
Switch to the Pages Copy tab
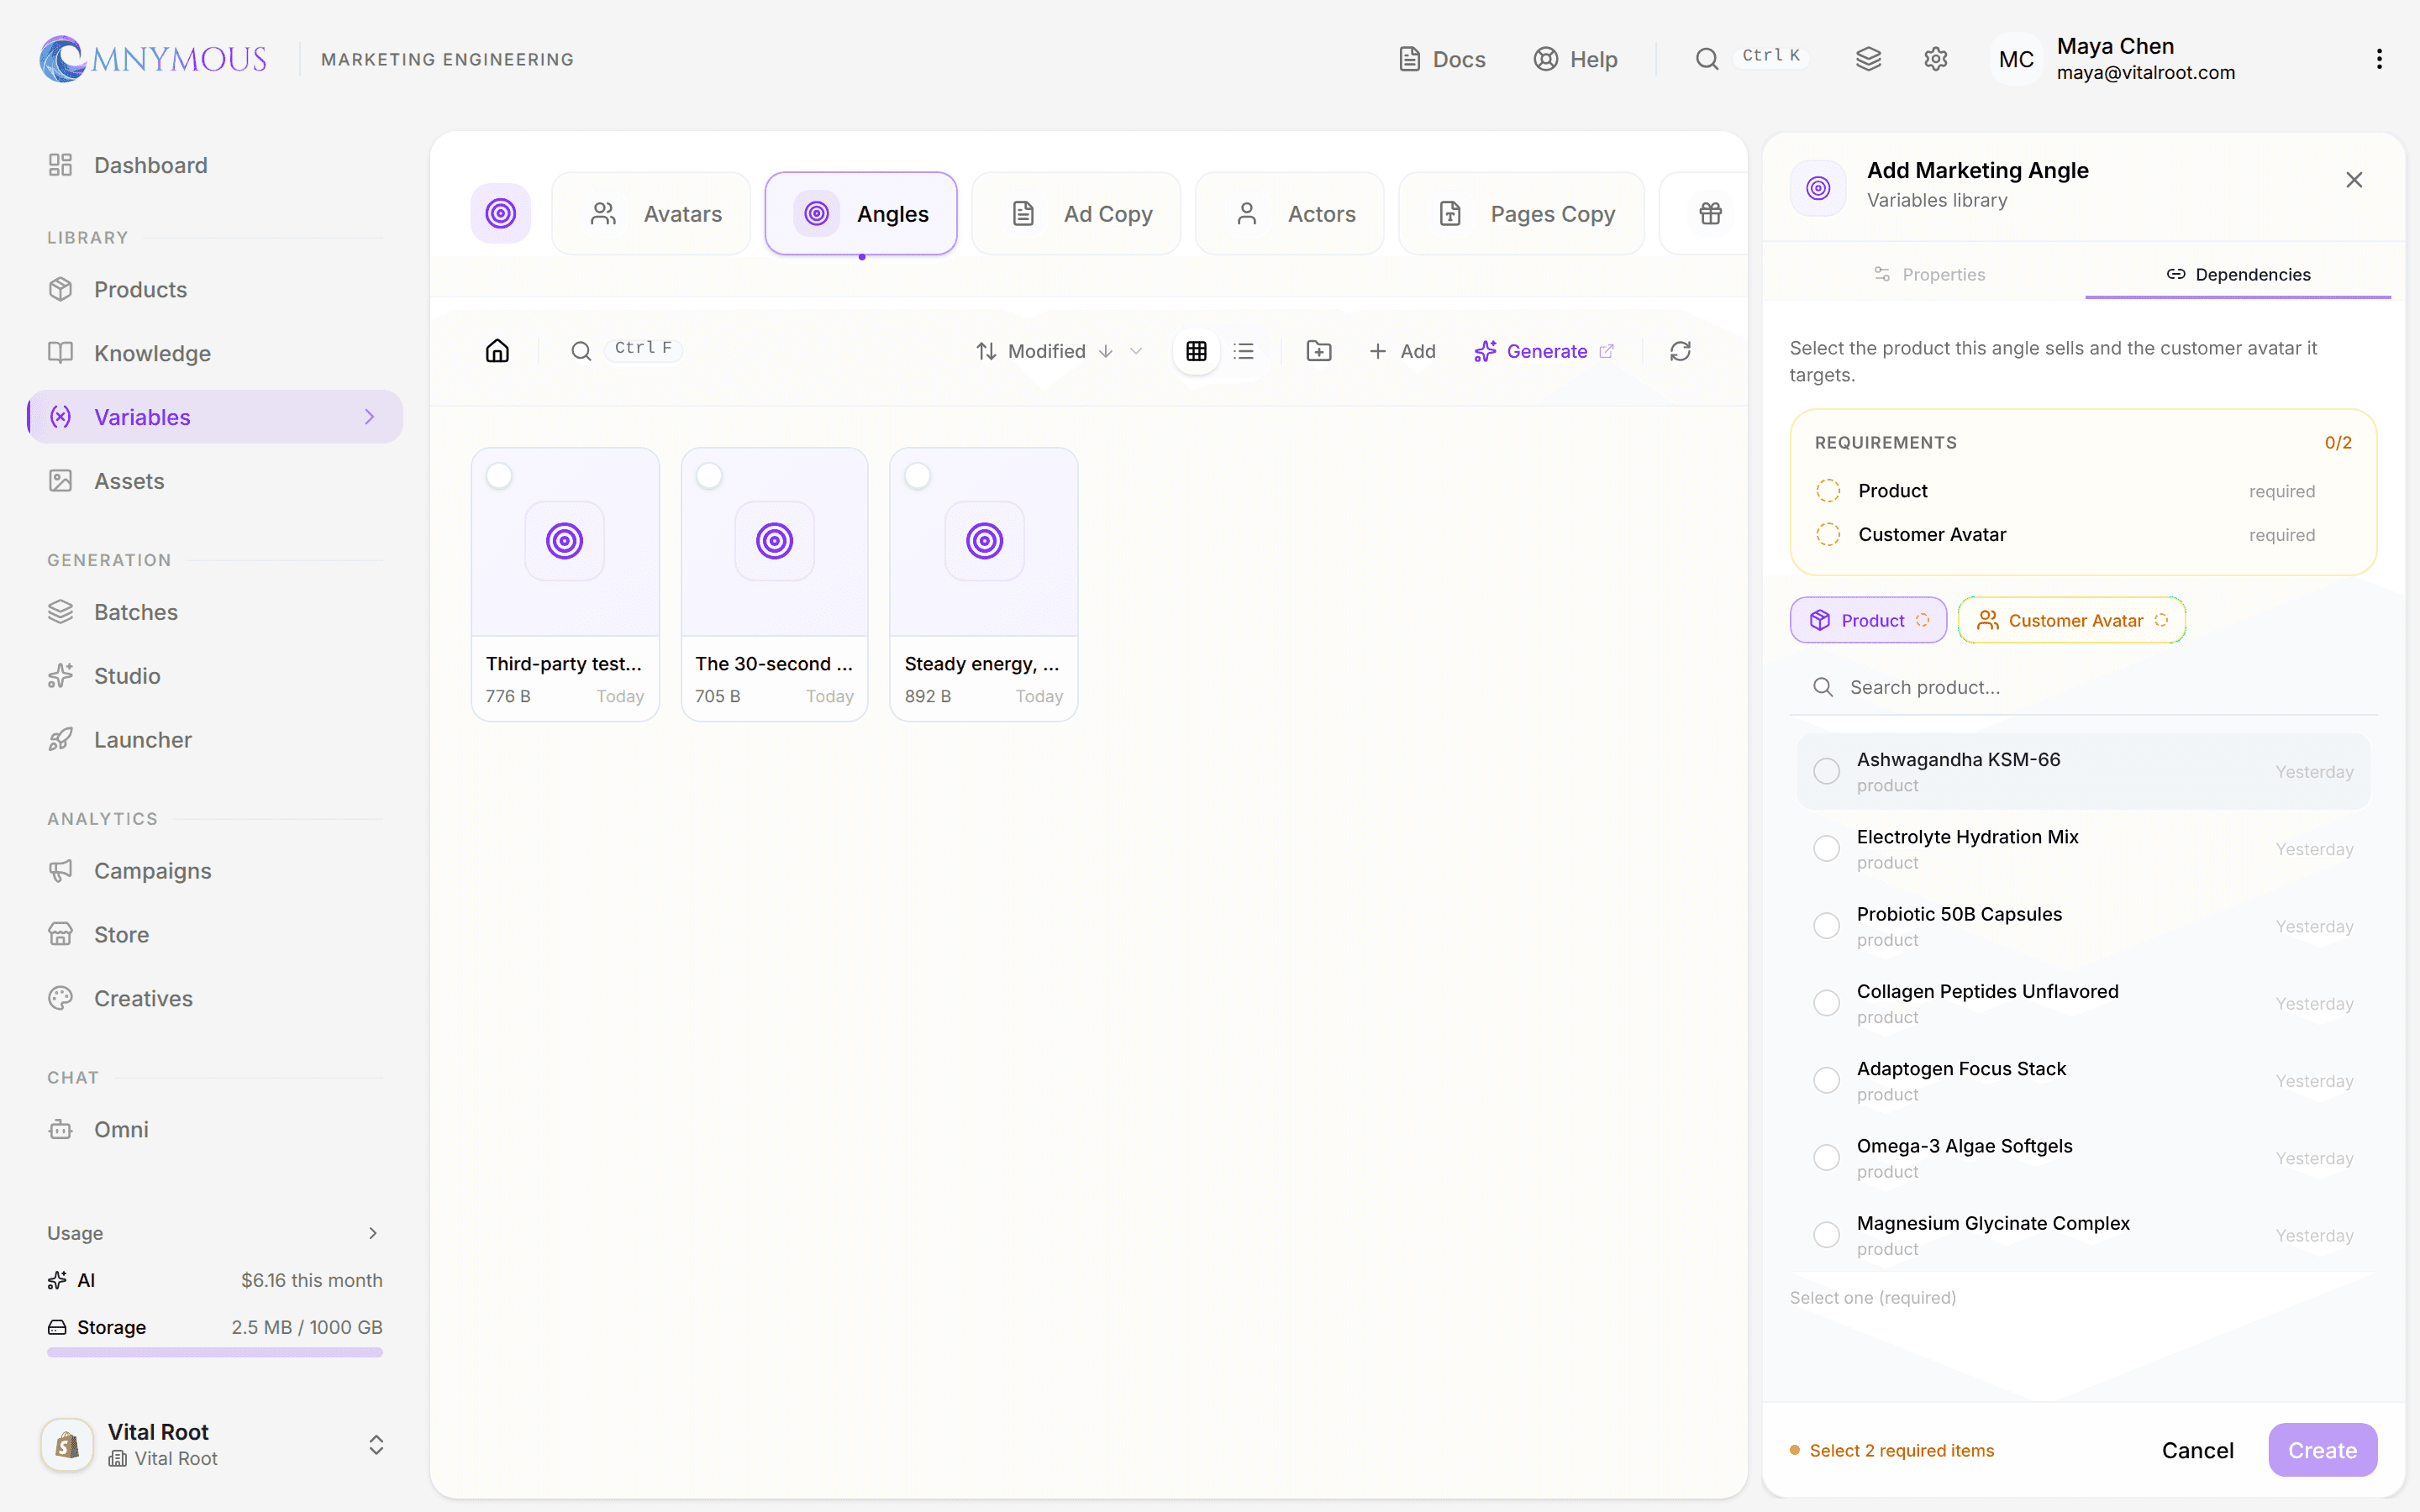coord(1521,213)
